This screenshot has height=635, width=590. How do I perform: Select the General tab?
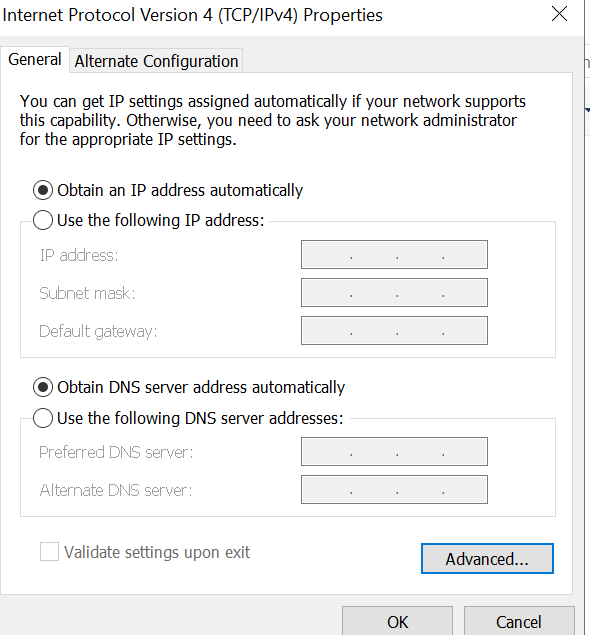(x=35, y=60)
